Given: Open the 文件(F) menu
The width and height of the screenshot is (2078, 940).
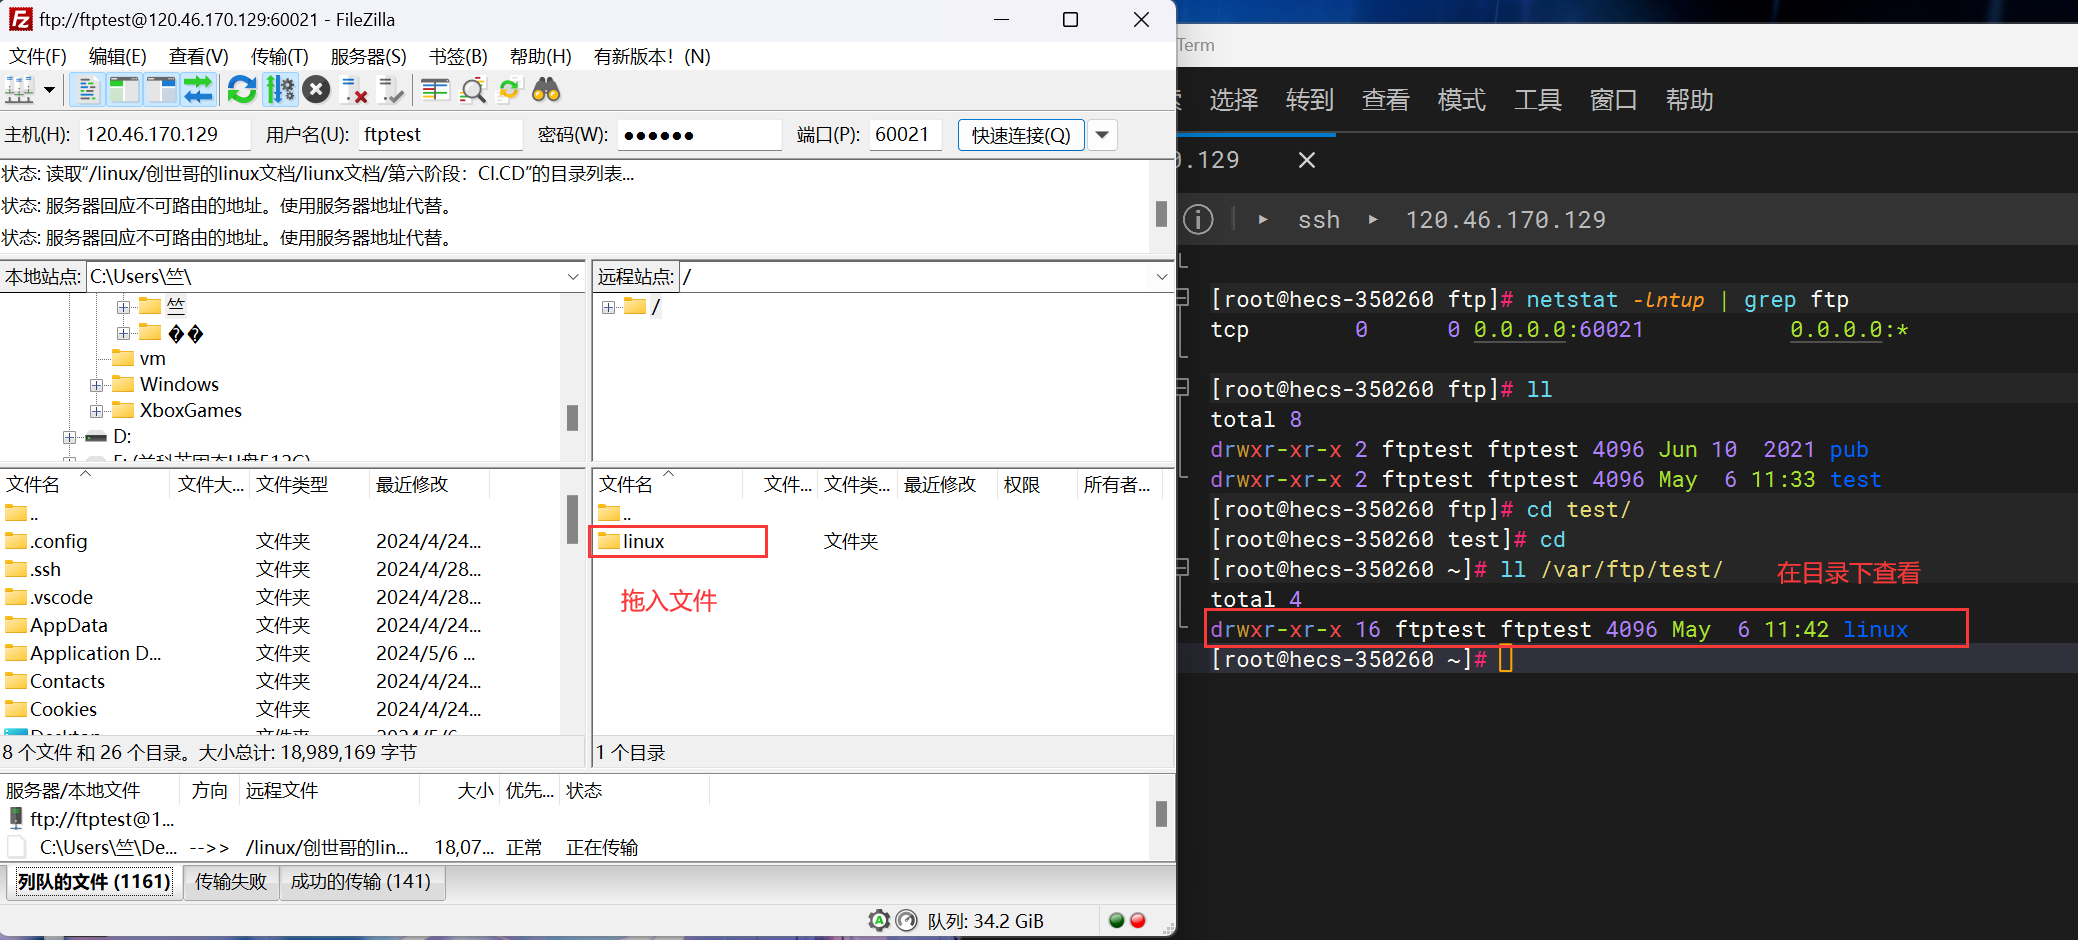Looking at the screenshot, I should (38, 56).
